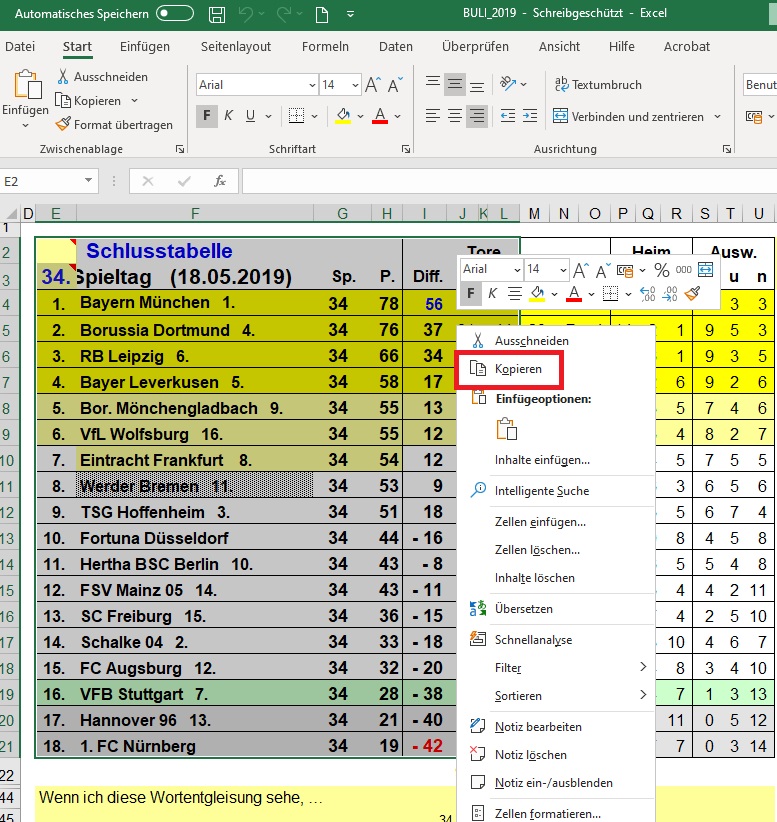Choose Übersetzen in context menu

click(x=556, y=609)
